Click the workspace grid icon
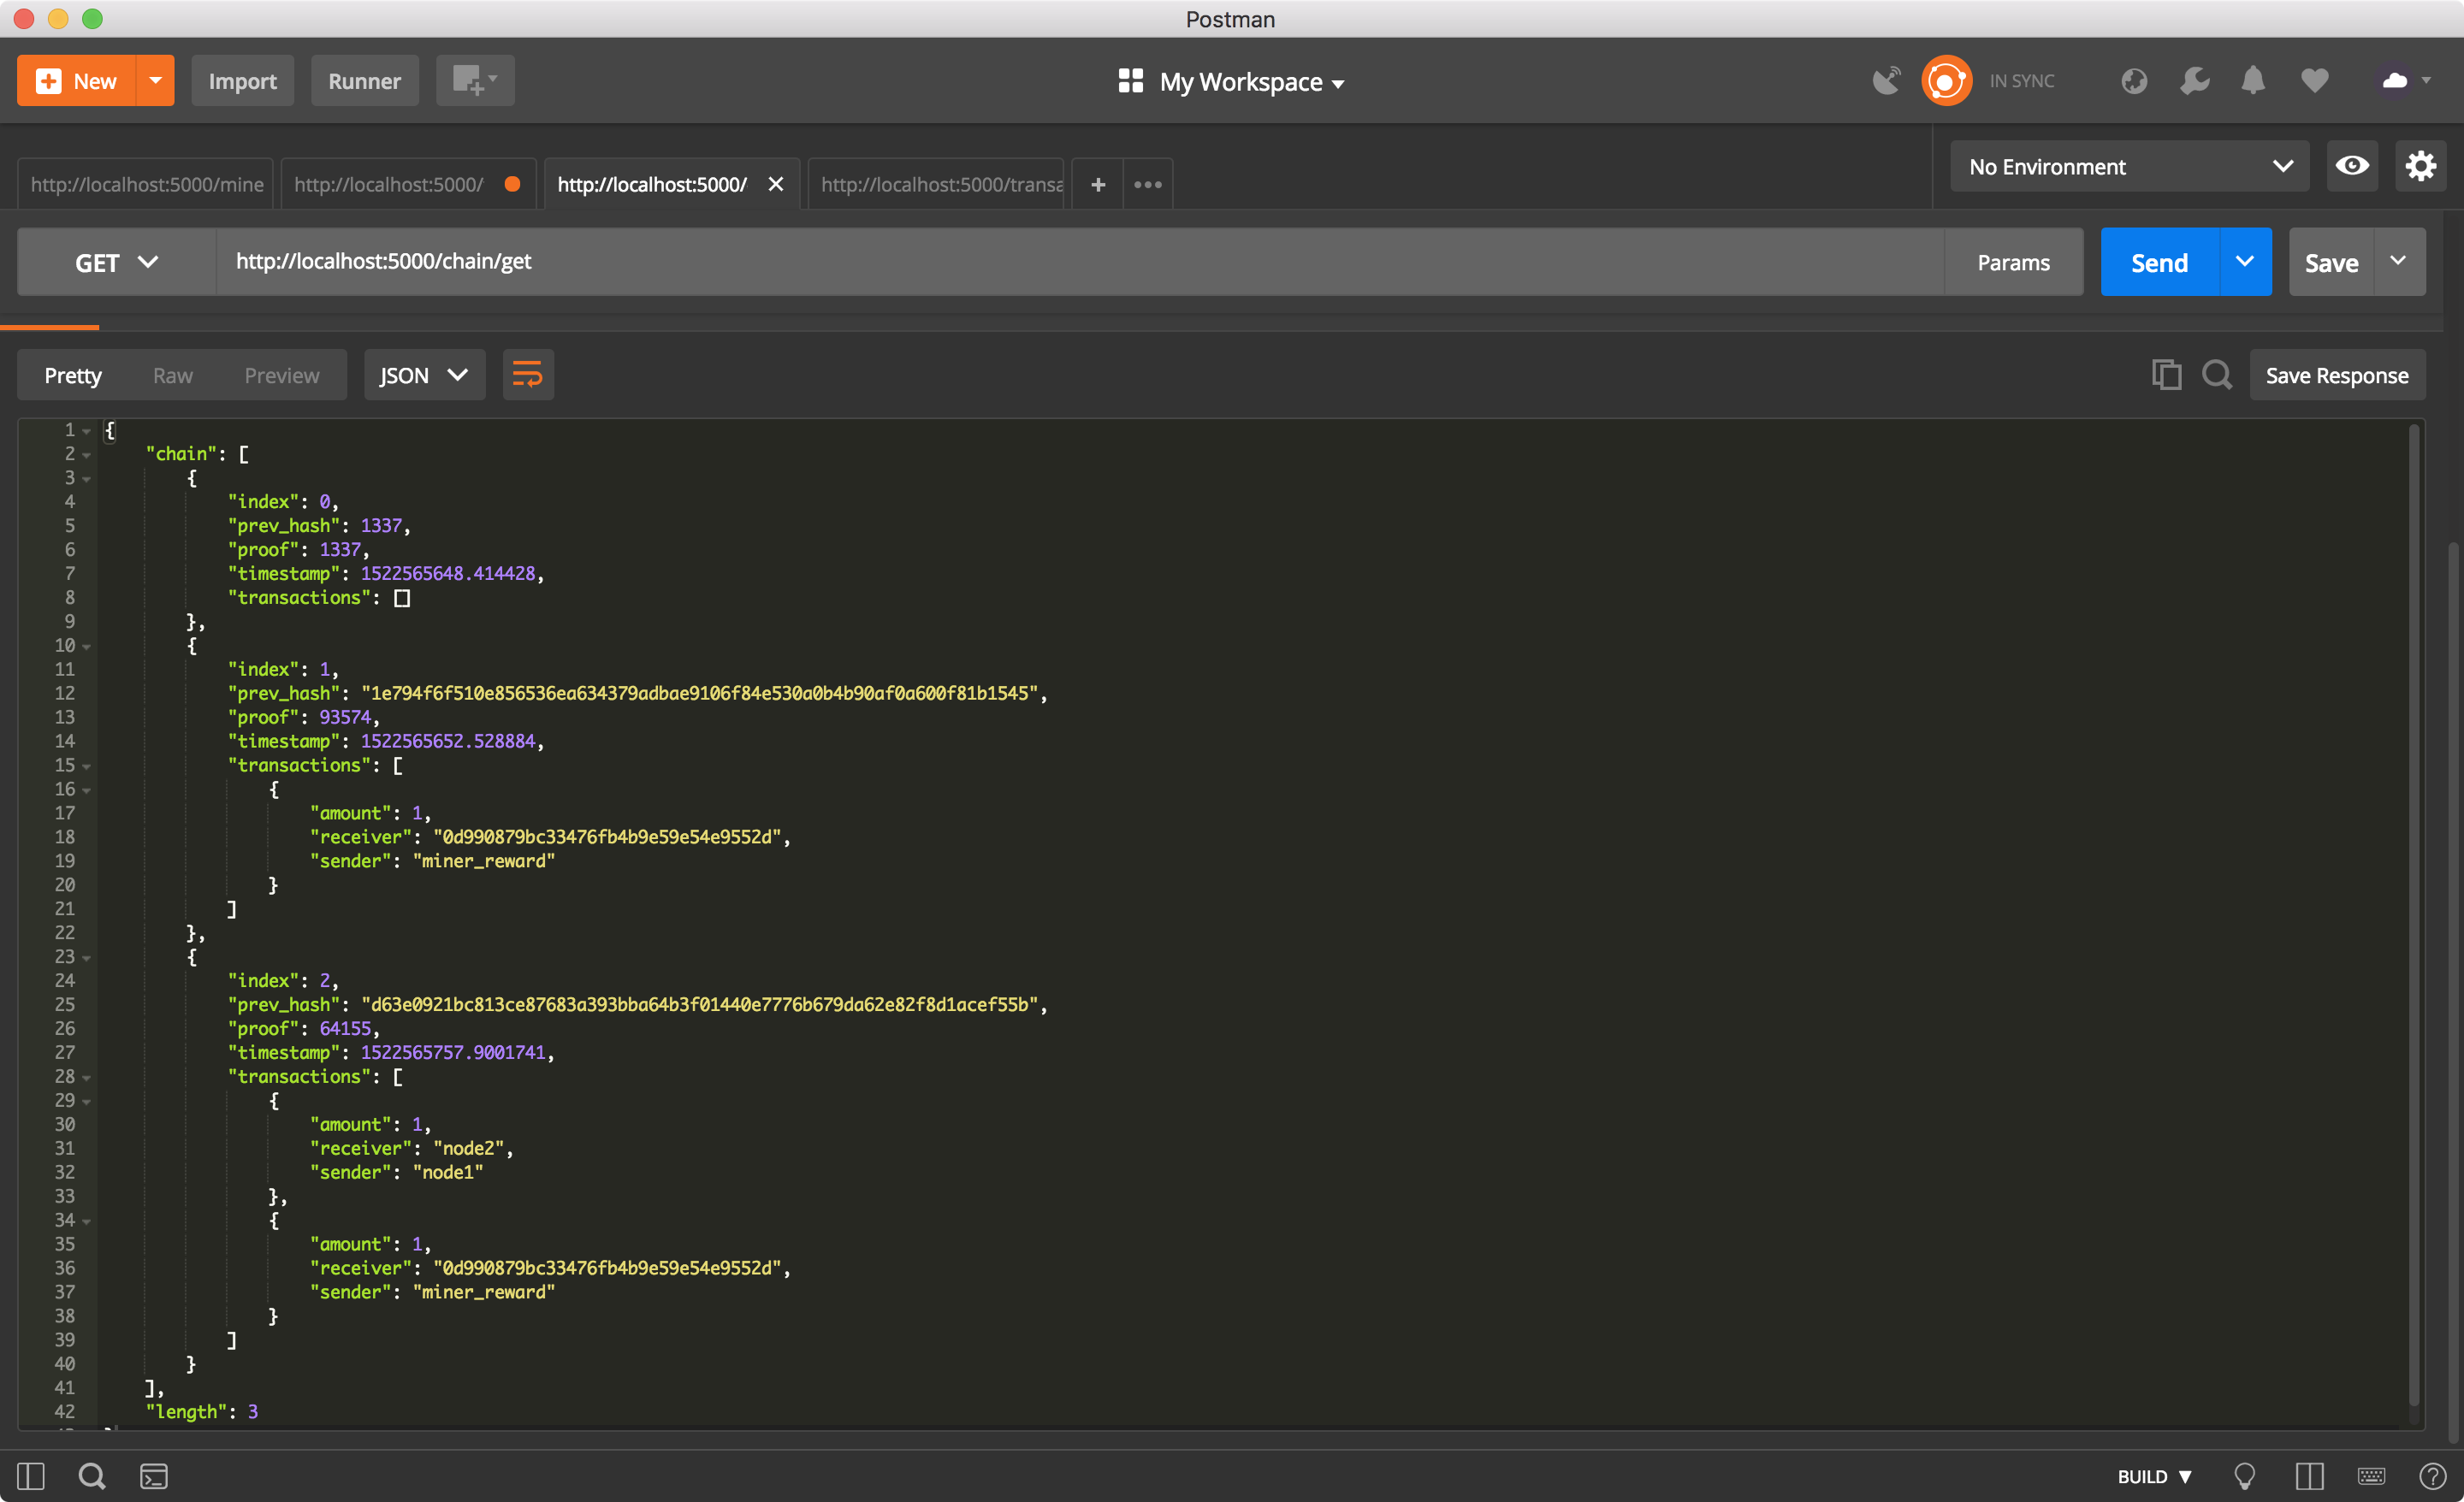The image size is (2464, 1502). click(x=1130, y=81)
